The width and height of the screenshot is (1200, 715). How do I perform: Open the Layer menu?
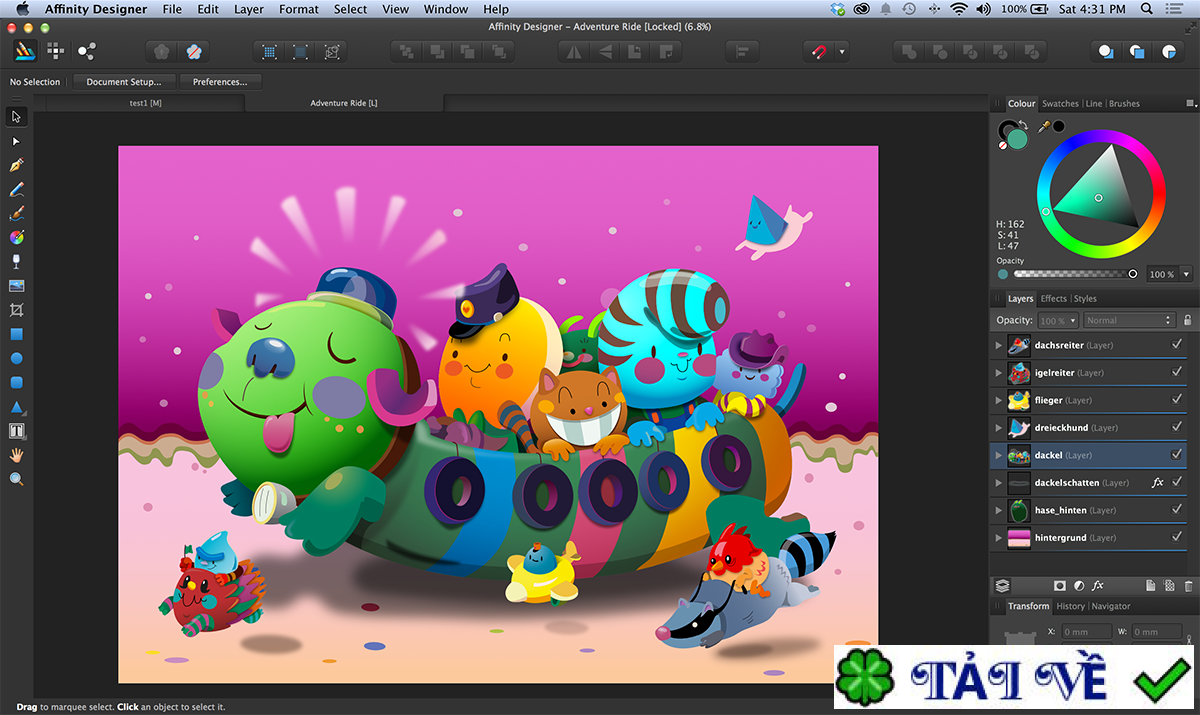[x=248, y=9]
